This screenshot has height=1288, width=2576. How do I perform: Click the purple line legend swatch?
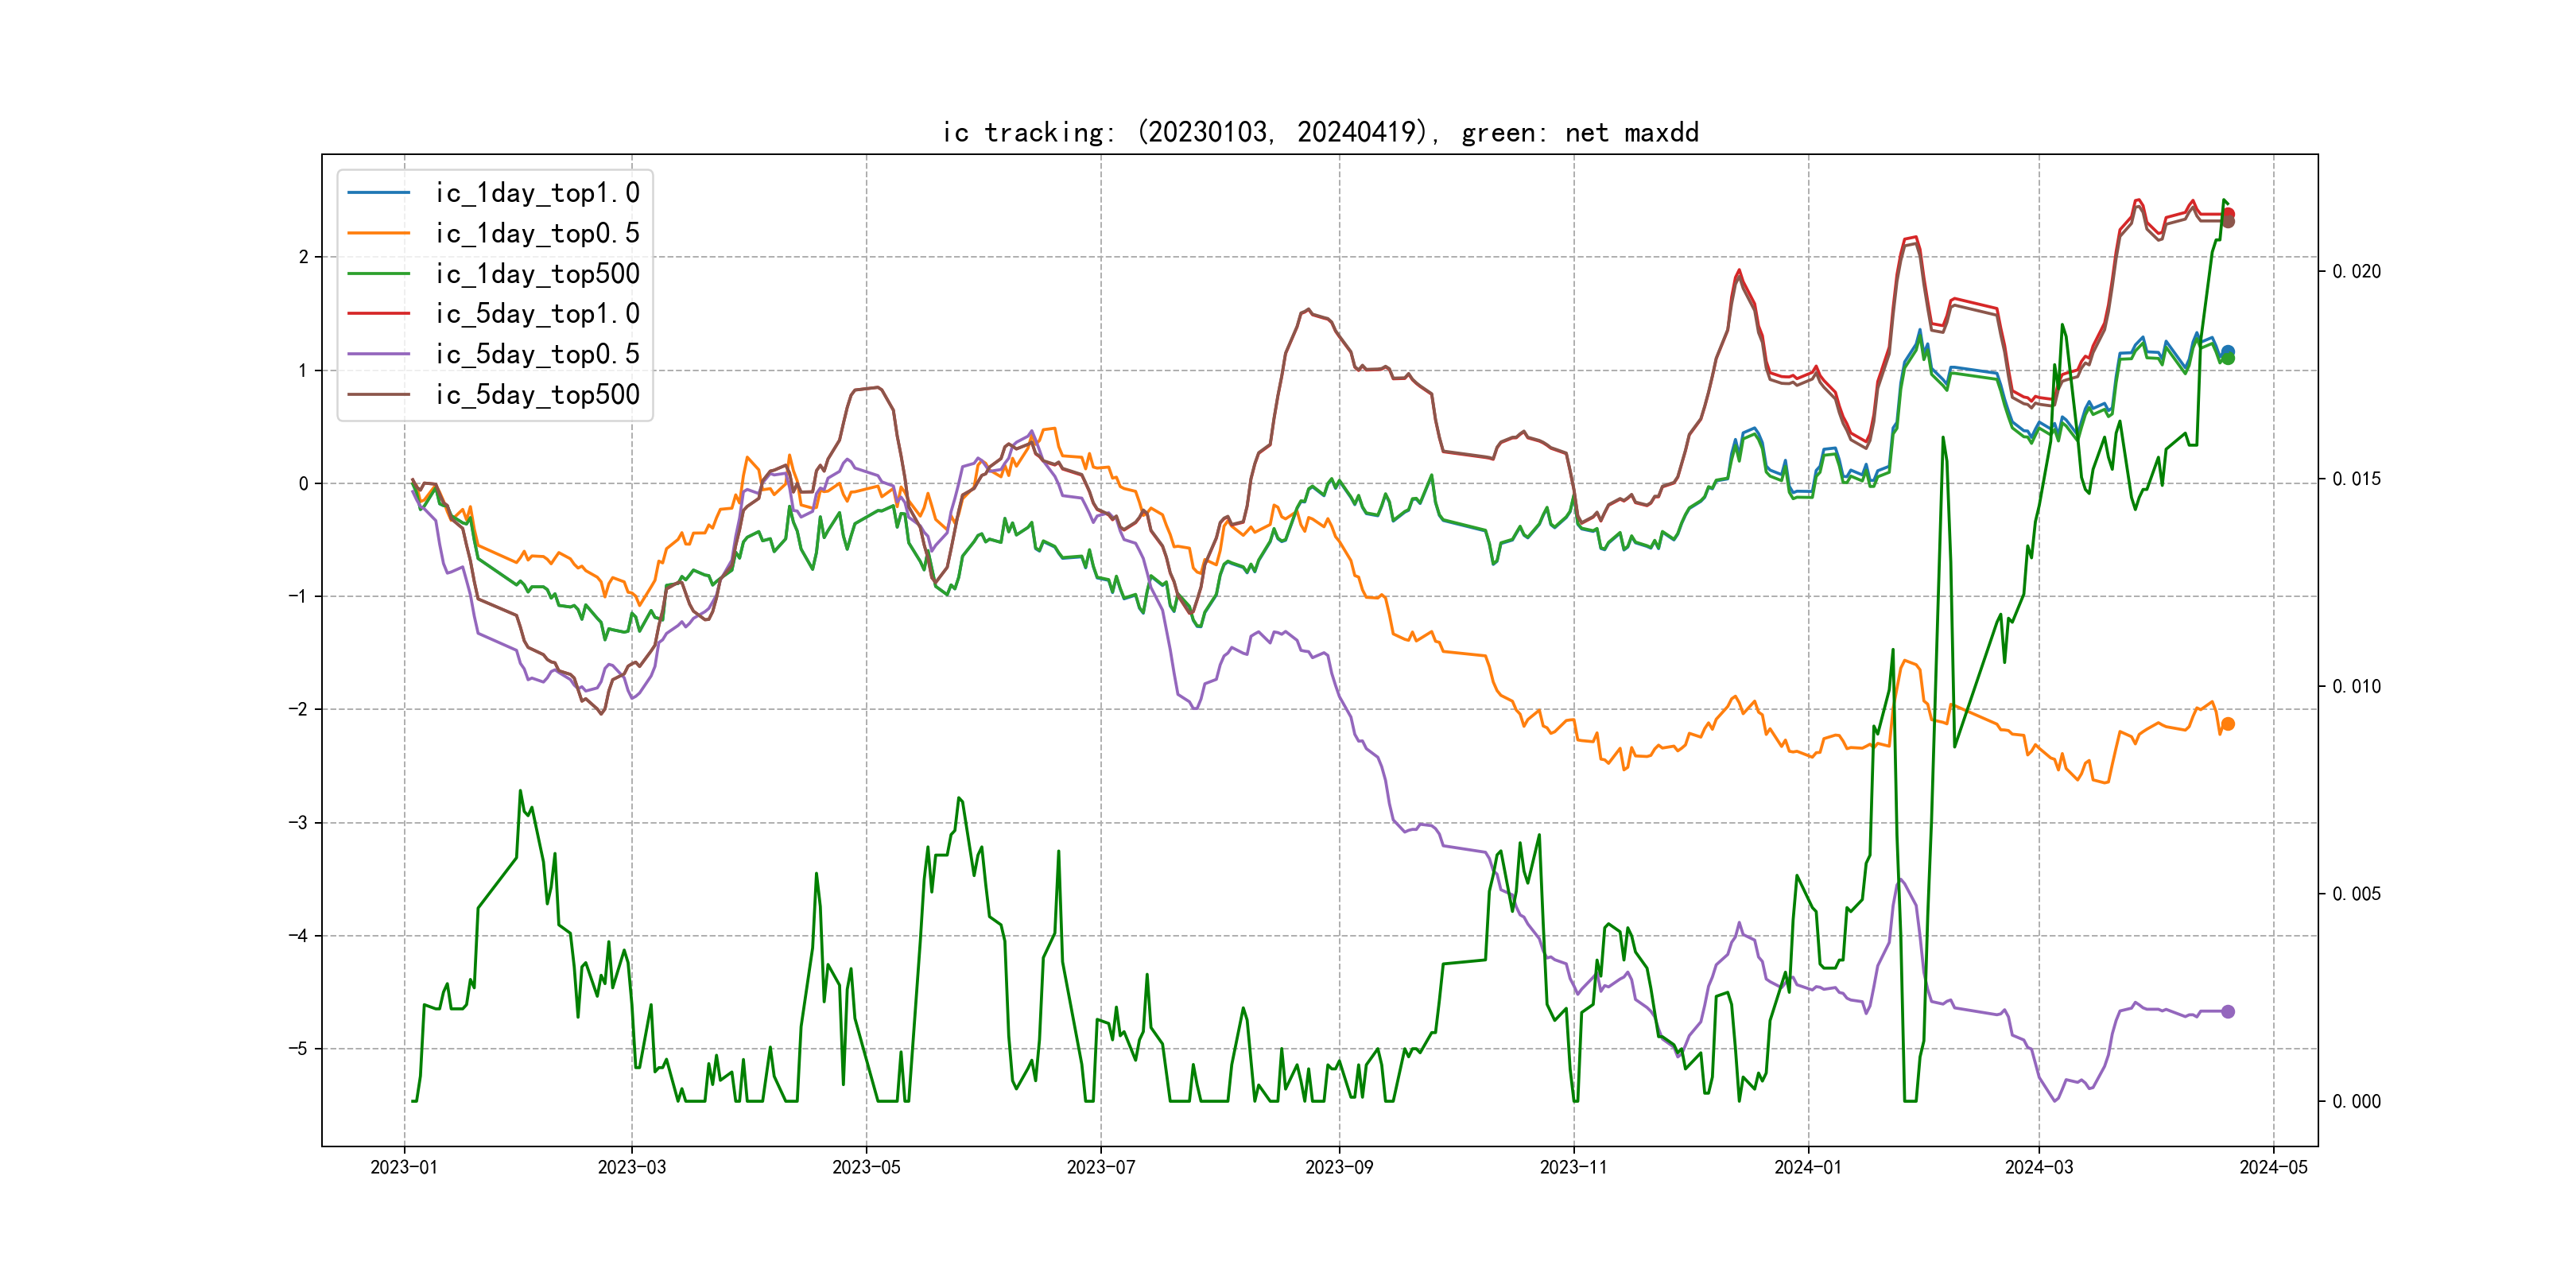click(379, 354)
